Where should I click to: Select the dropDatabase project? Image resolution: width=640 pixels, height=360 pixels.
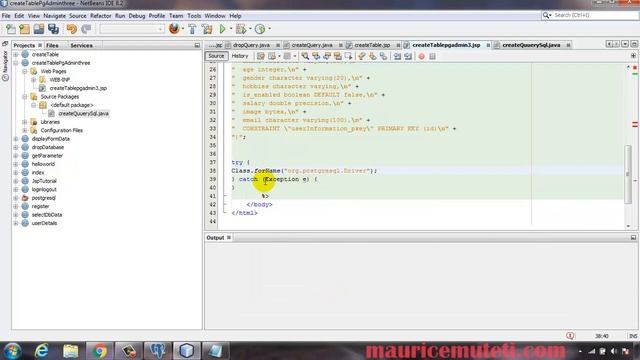[47, 147]
